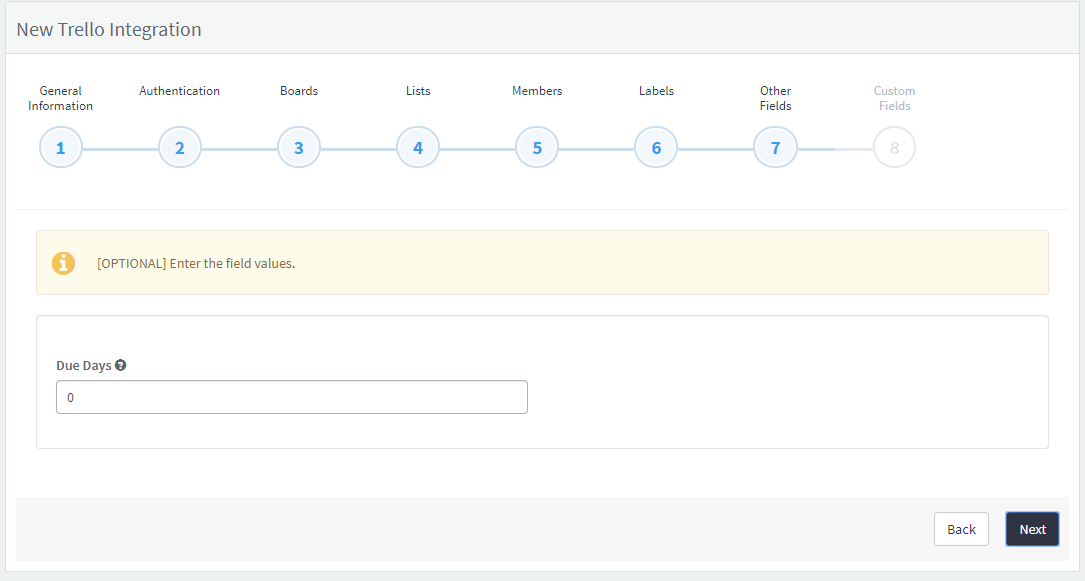This screenshot has width=1085, height=581.
Task: Click the yellow info icon in the notice
Action: 63,263
